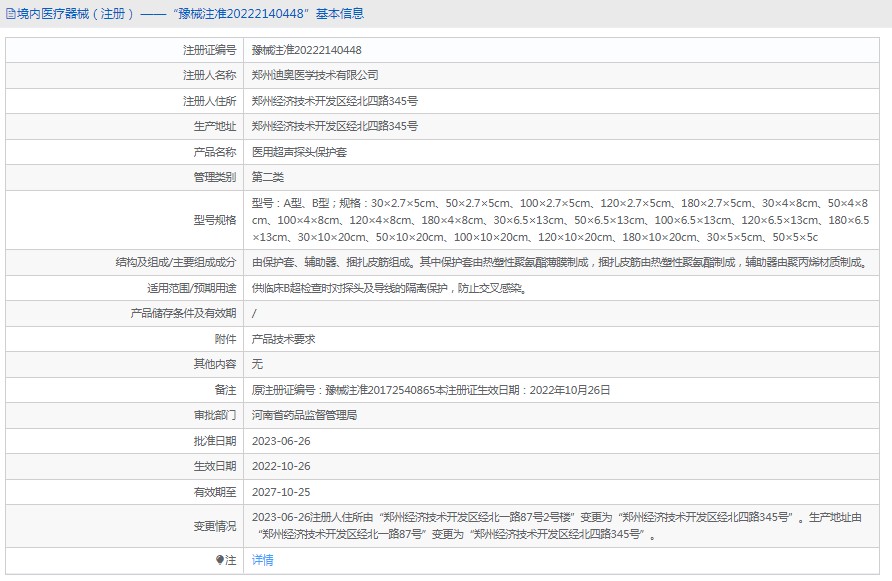This screenshot has height=581, width=892.
Task: Click the 结构及组成 composition description
Action: (x=560, y=262)
